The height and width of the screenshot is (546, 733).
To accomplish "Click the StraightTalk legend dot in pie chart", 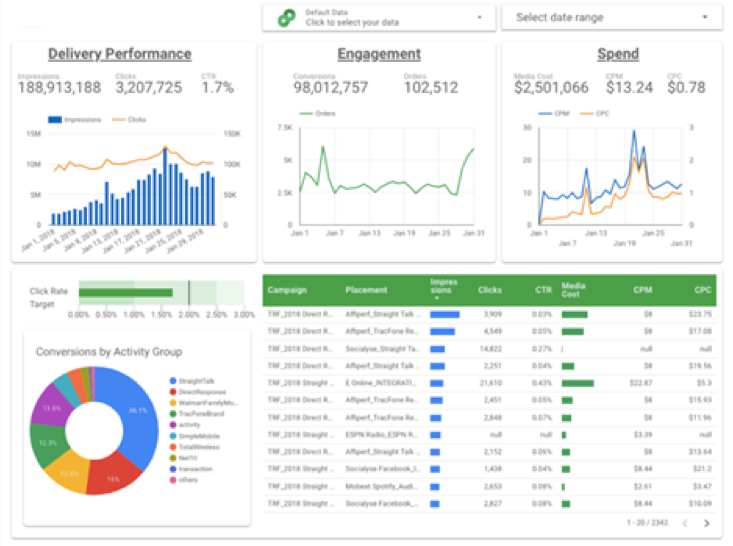I will pos(173,381).
